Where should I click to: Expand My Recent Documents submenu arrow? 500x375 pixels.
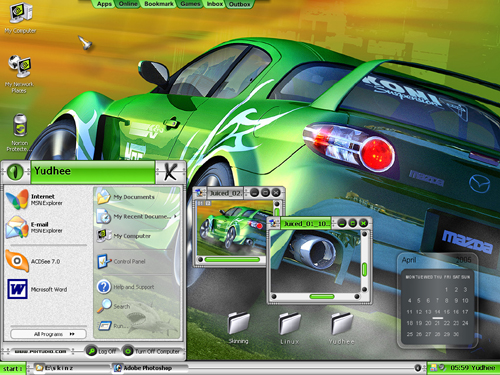pyautogui.click(x=175, y=216)
